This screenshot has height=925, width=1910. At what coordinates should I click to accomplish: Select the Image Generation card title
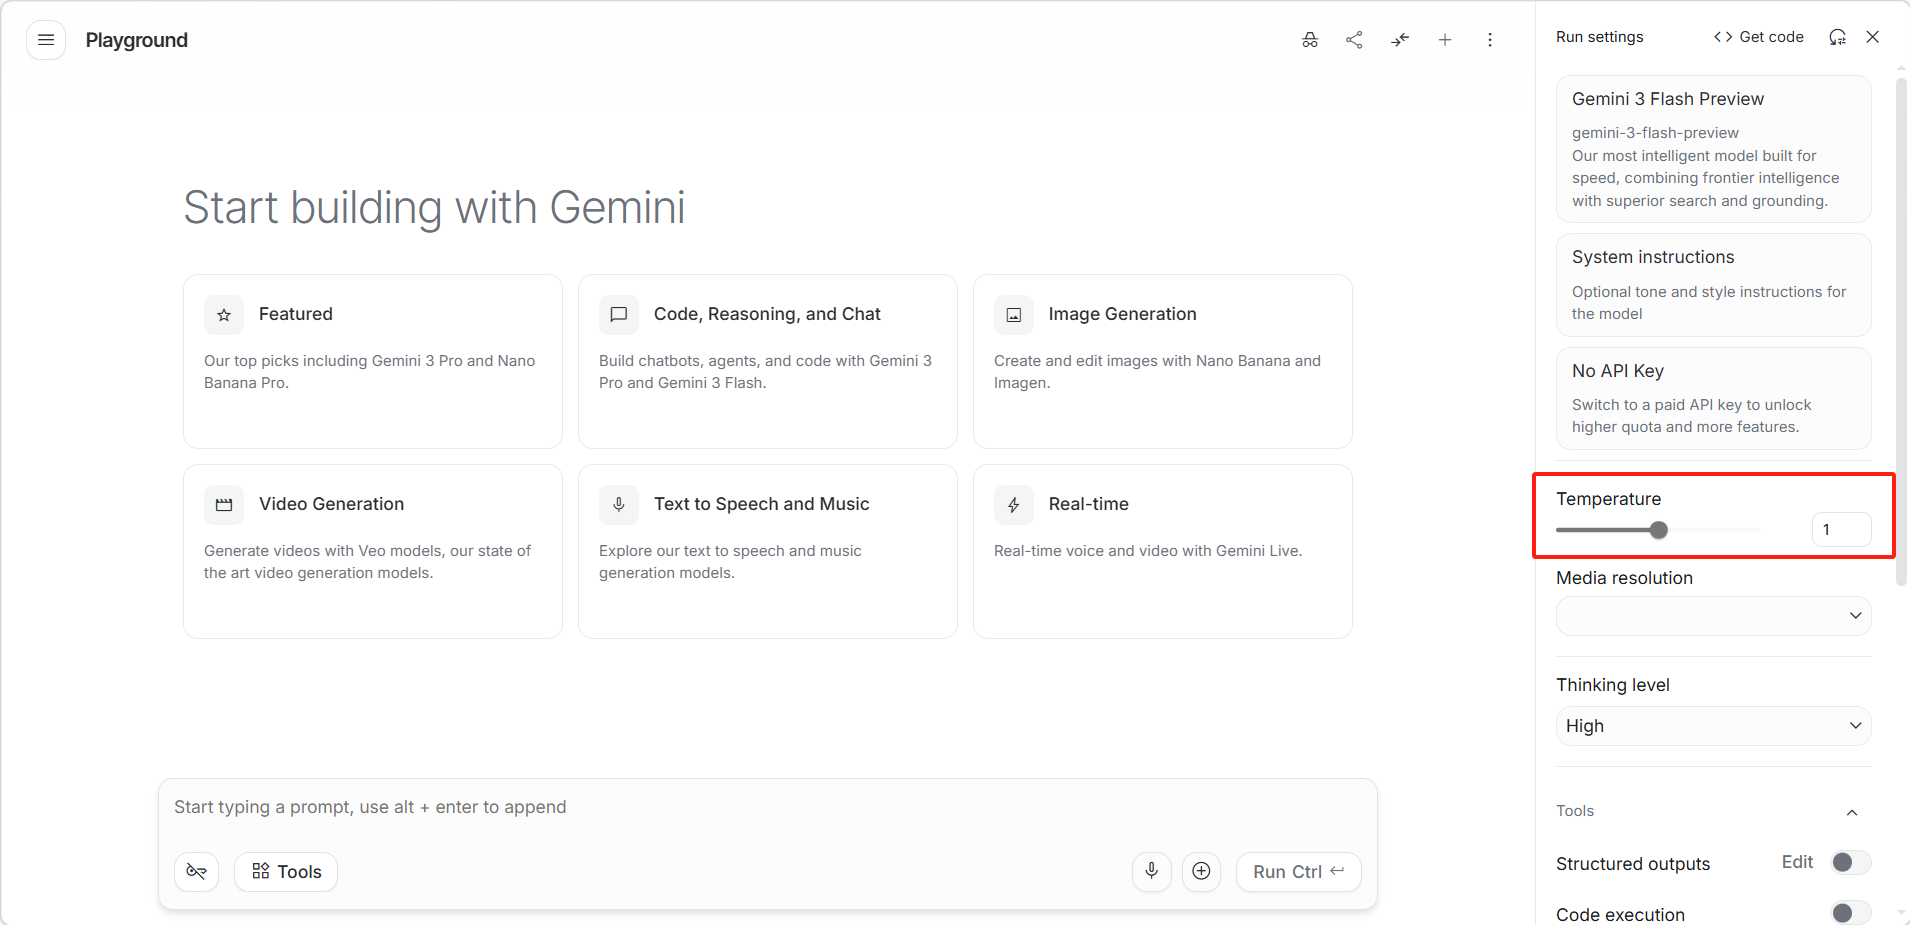1122,314
